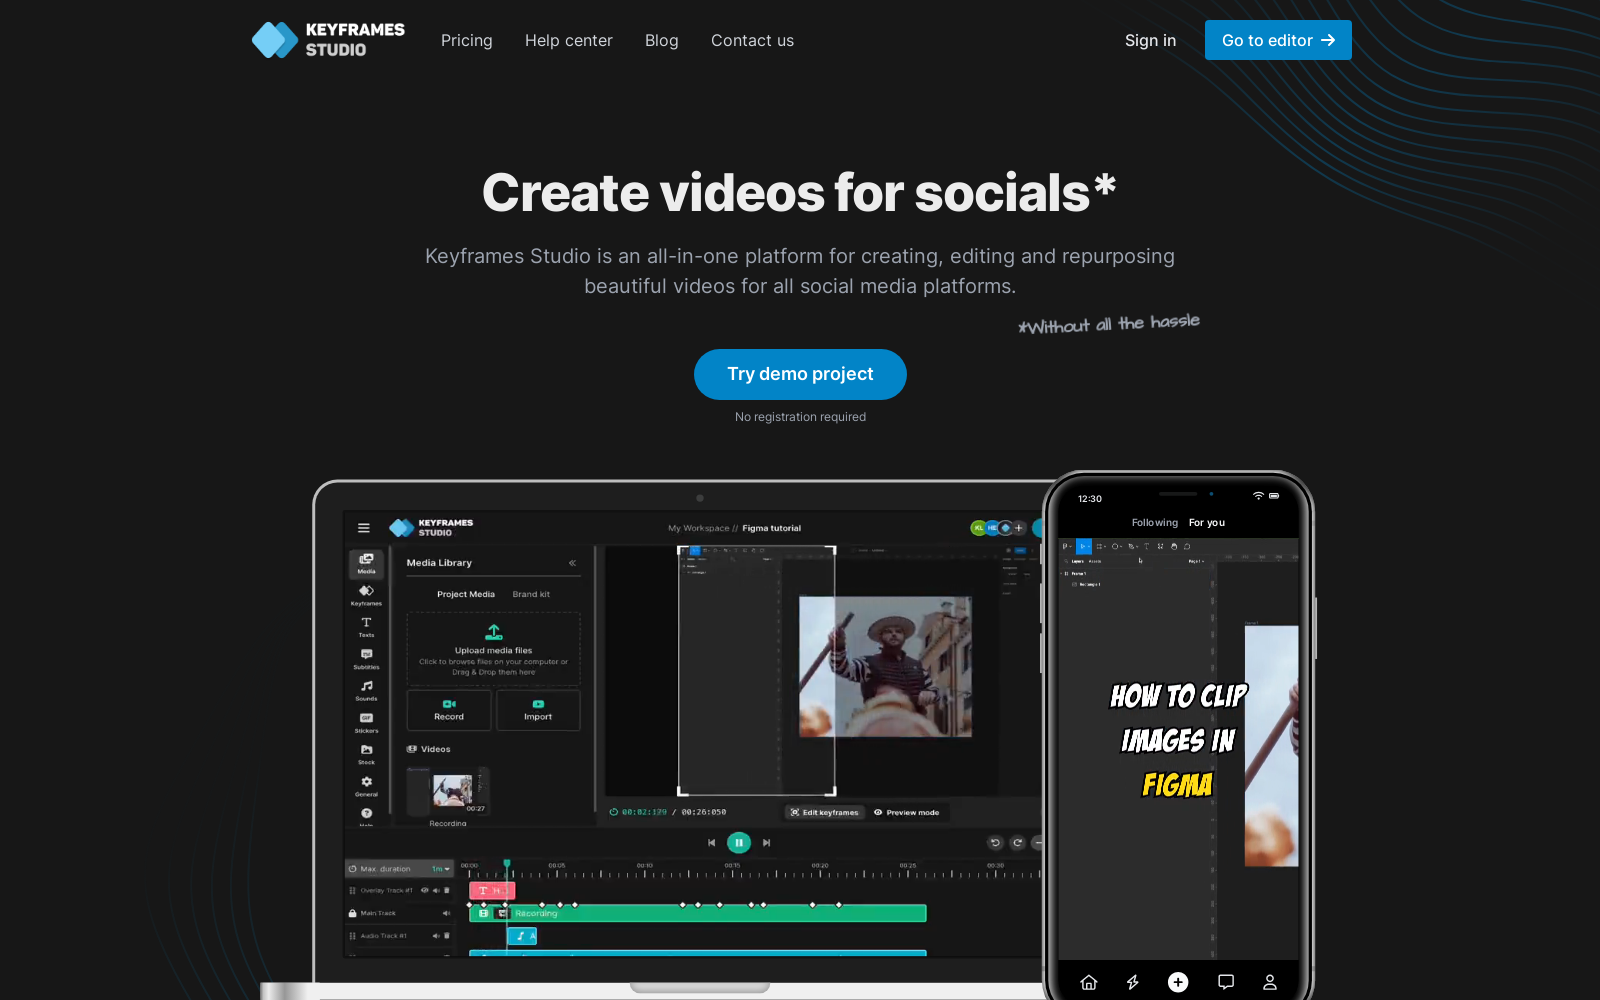Viewport: 1600px width, 1000px height.
Task: Click the timeline playhead marker
Action: (x=507, y=864)
